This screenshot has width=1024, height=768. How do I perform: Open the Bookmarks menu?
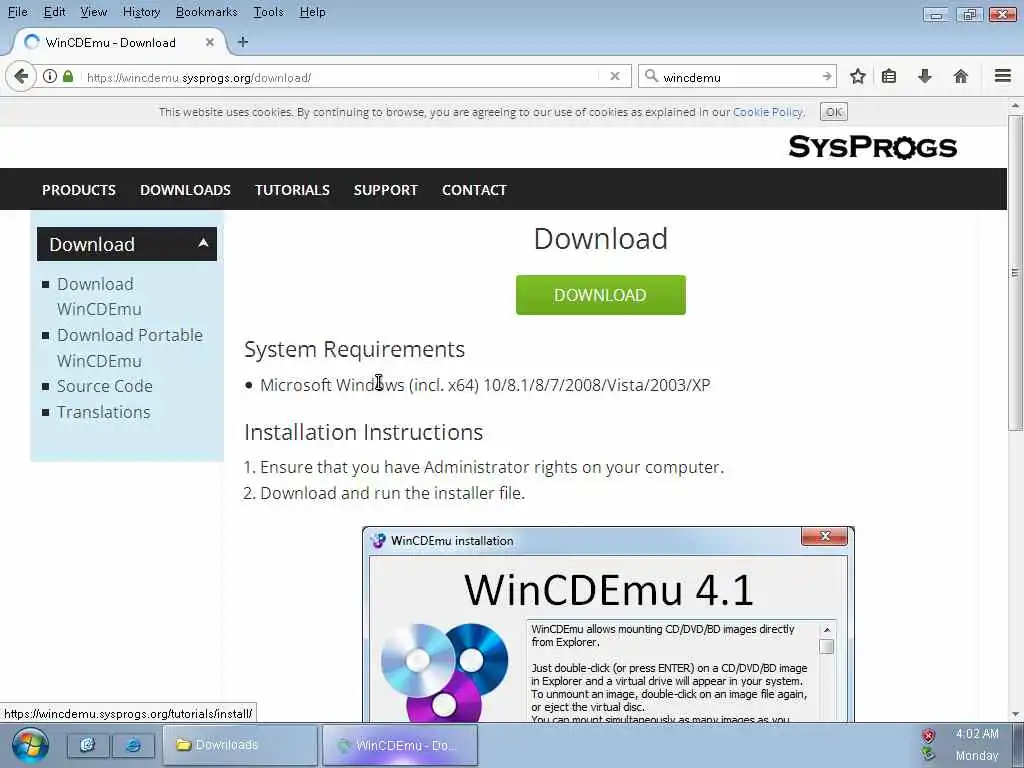[x=206, y=12]
